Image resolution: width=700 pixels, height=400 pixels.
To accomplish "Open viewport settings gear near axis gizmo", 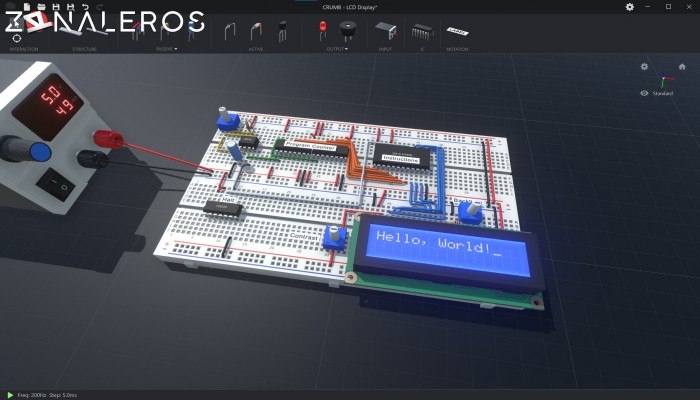I will click(x=644, y=67).
